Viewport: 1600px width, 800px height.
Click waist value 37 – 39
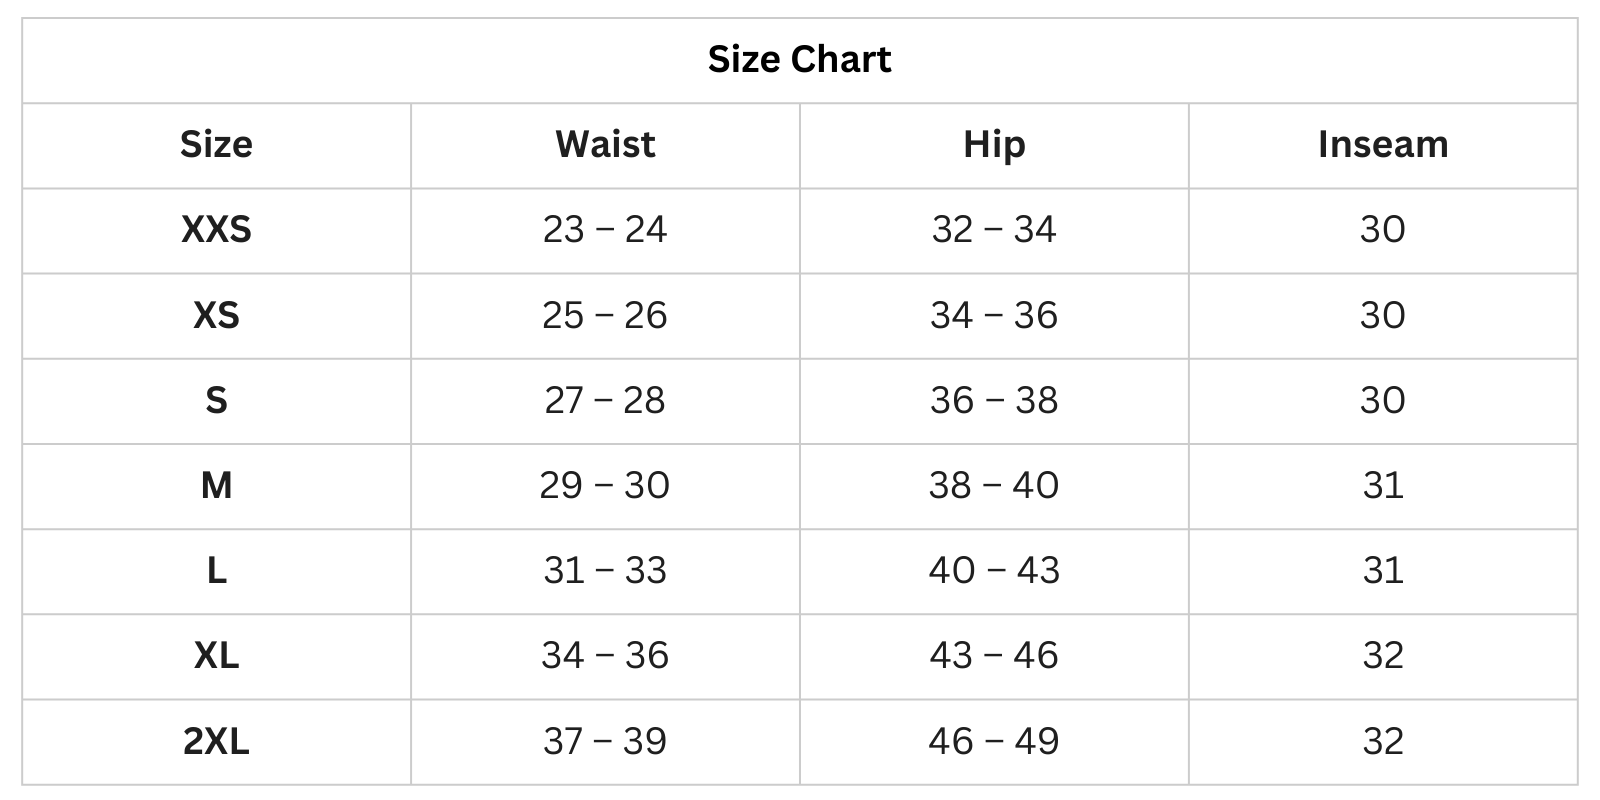[605, 742]
